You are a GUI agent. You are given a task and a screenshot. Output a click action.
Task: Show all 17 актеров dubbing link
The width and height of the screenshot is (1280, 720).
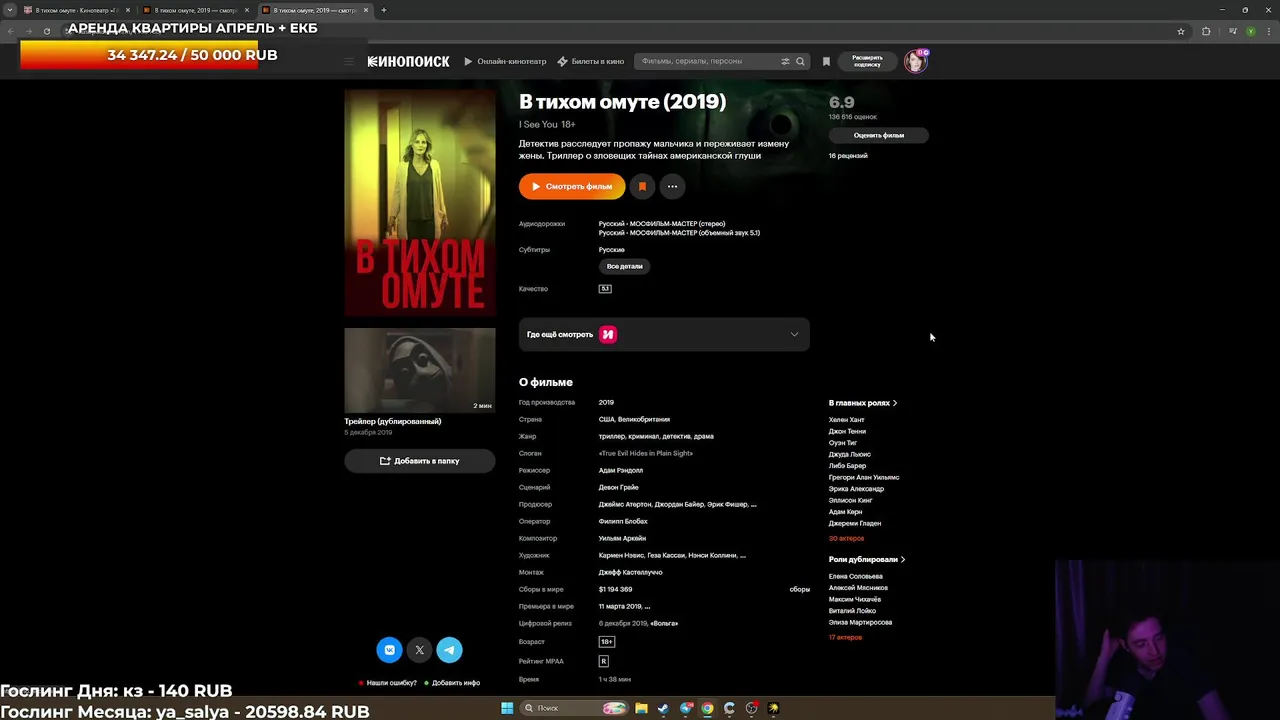(x=845, y=637)
